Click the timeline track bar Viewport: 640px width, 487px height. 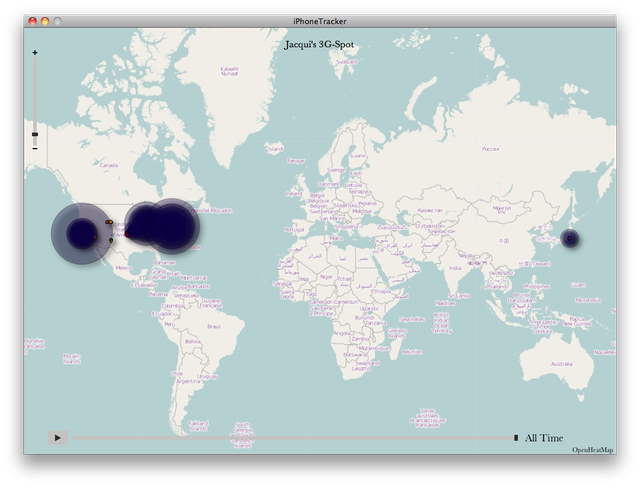point(293,438)
